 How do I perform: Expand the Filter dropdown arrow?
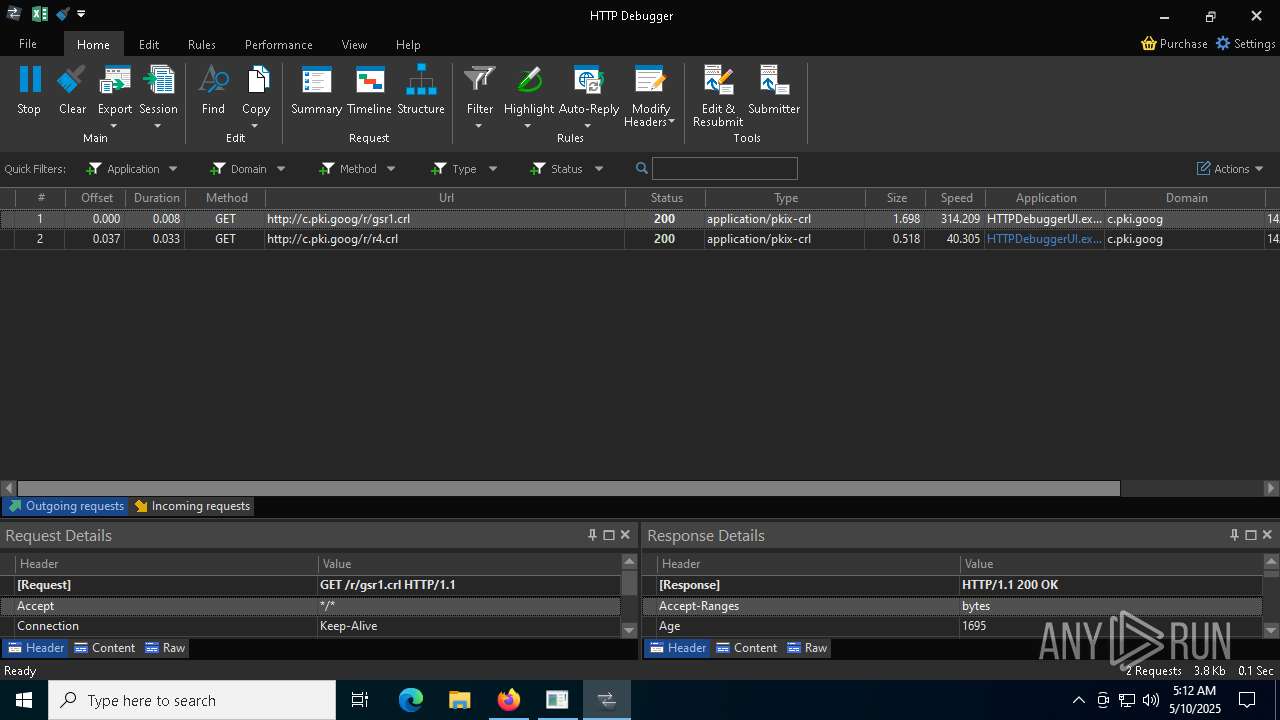[478, 126]
